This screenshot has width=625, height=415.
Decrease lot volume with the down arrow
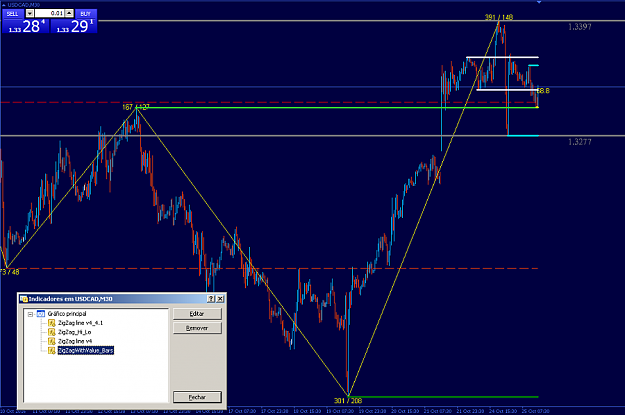(x=29, y=14)
